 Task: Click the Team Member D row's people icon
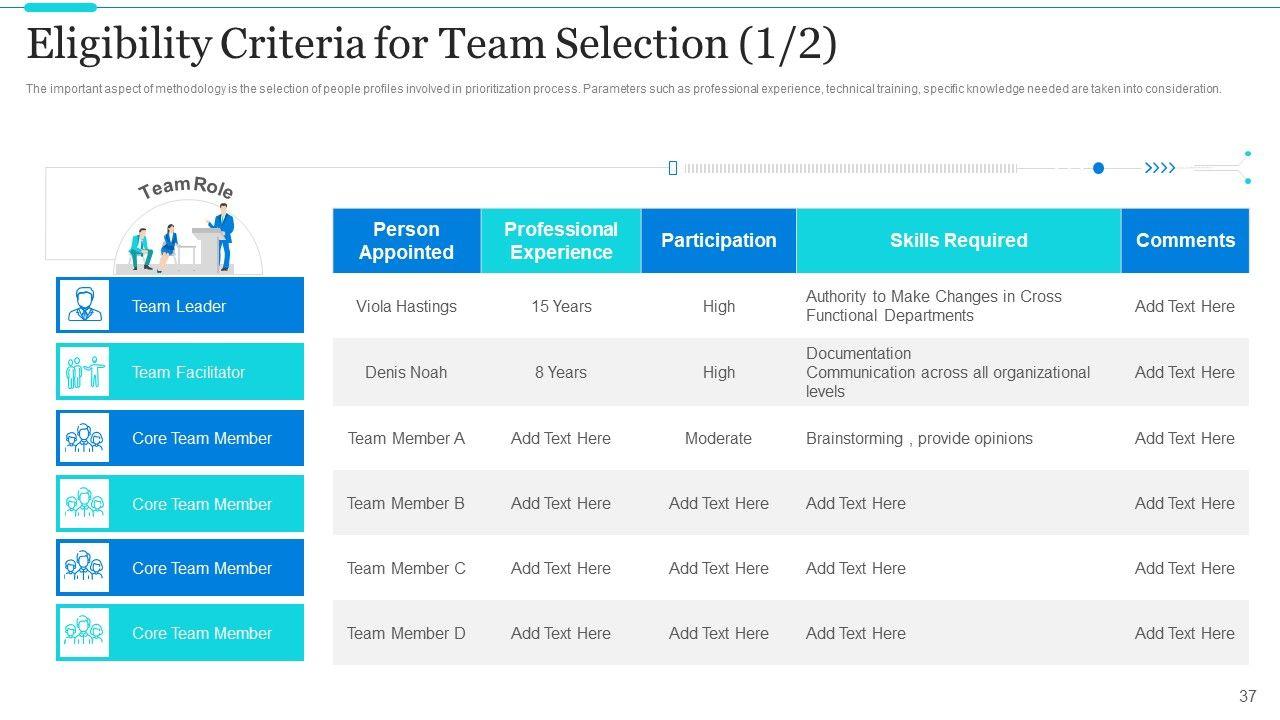[84, 633]
